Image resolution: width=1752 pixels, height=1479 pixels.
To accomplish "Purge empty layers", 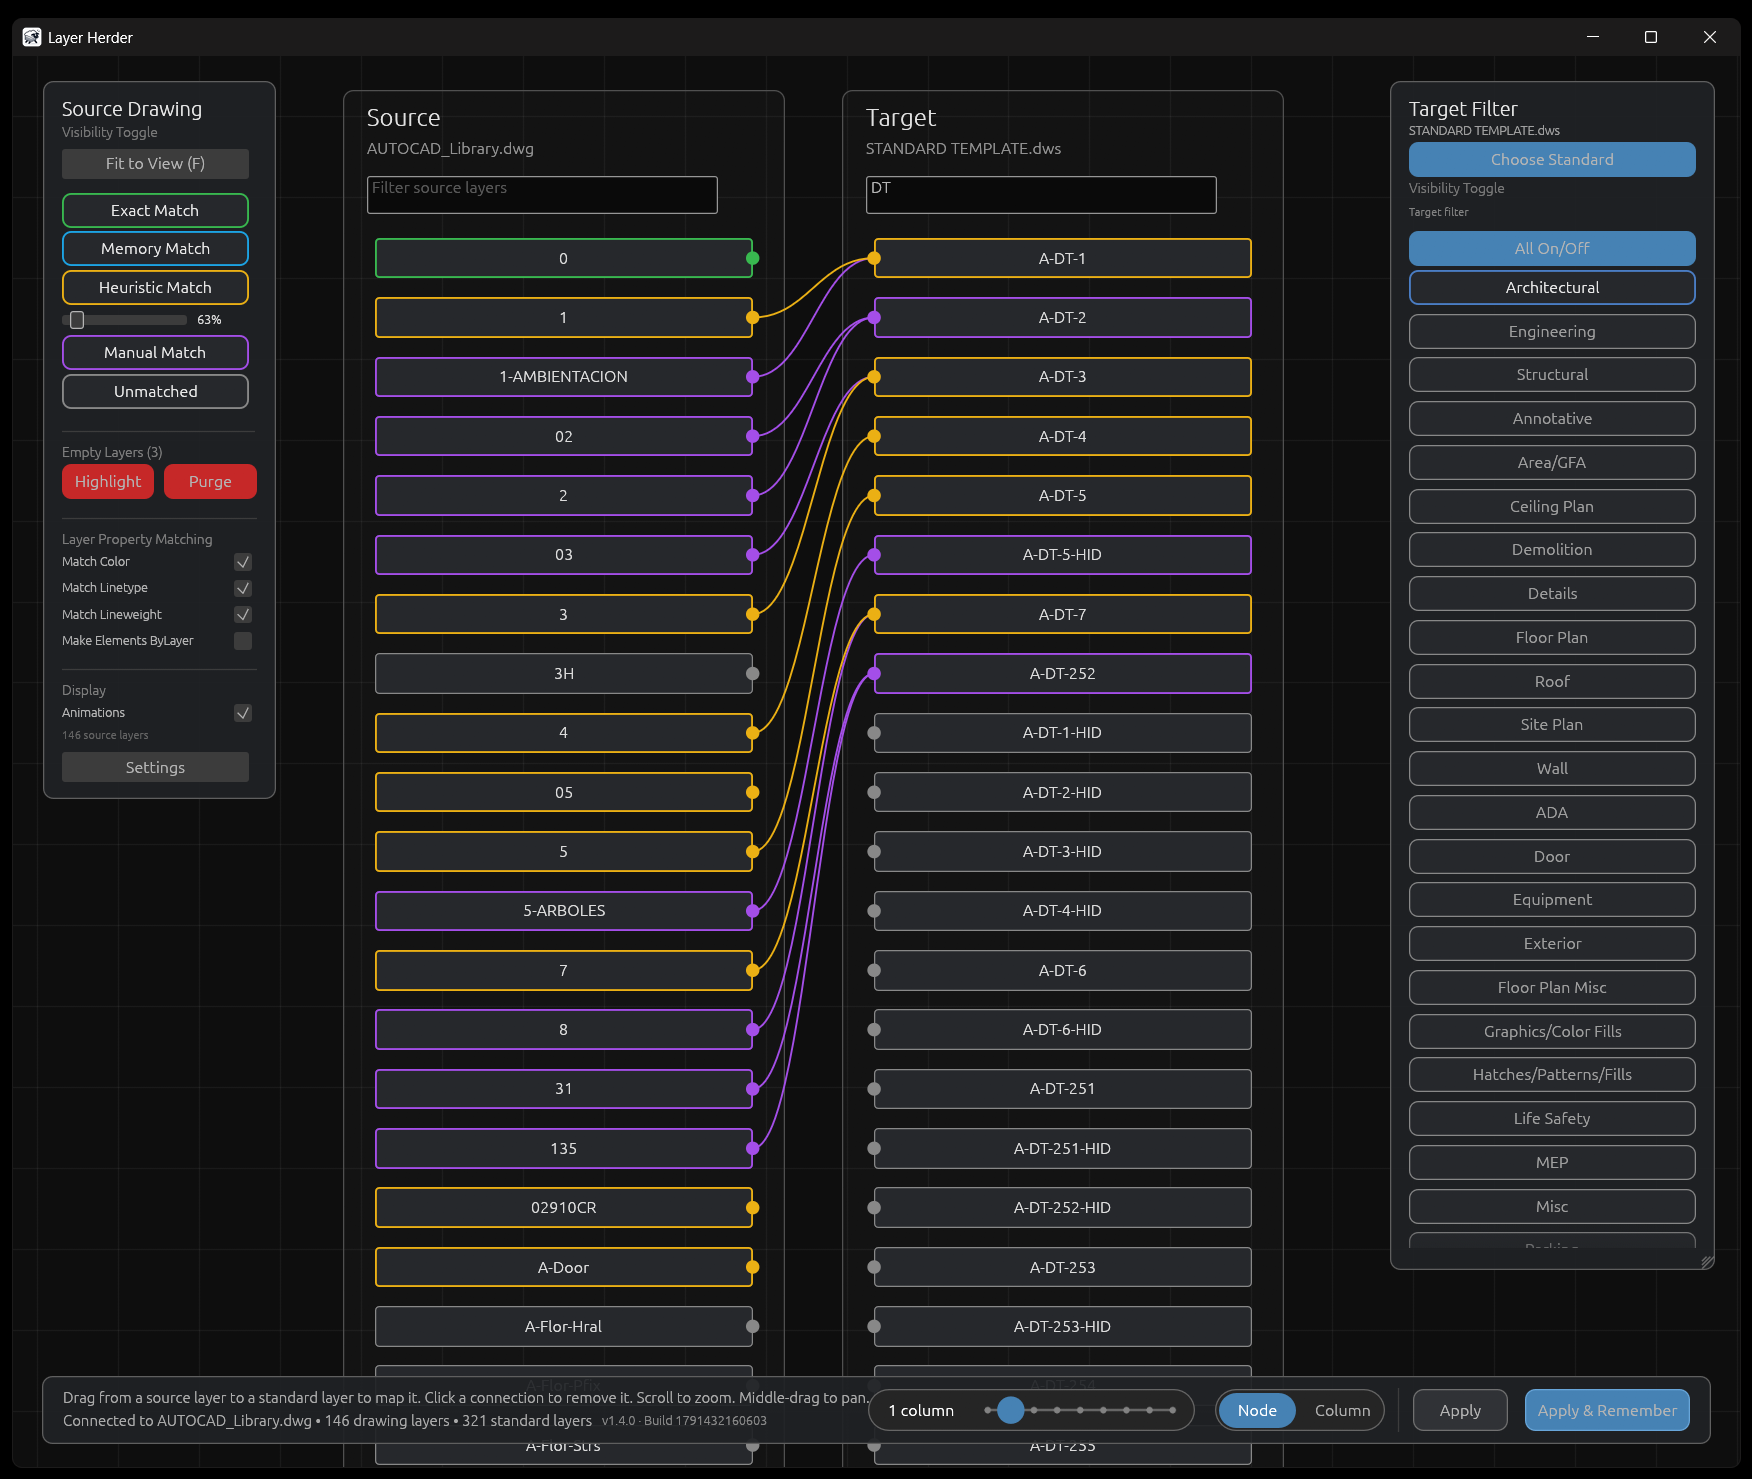I will (210, 481).
